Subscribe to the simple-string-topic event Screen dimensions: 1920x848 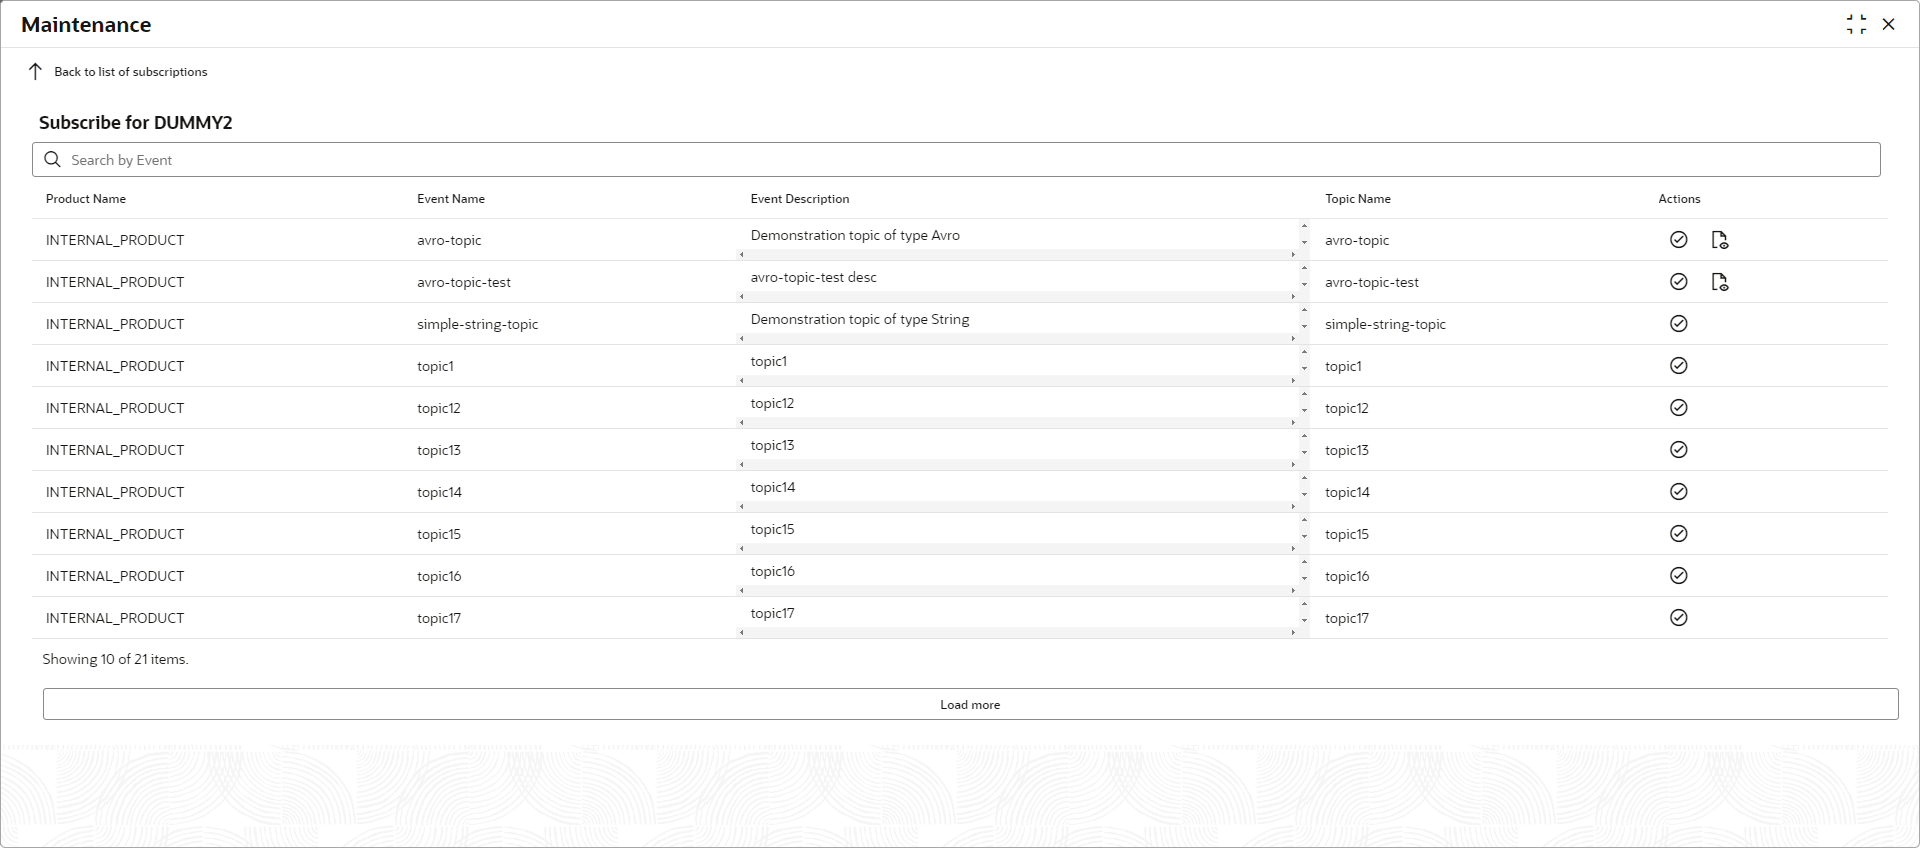(x=1678, y=324)
